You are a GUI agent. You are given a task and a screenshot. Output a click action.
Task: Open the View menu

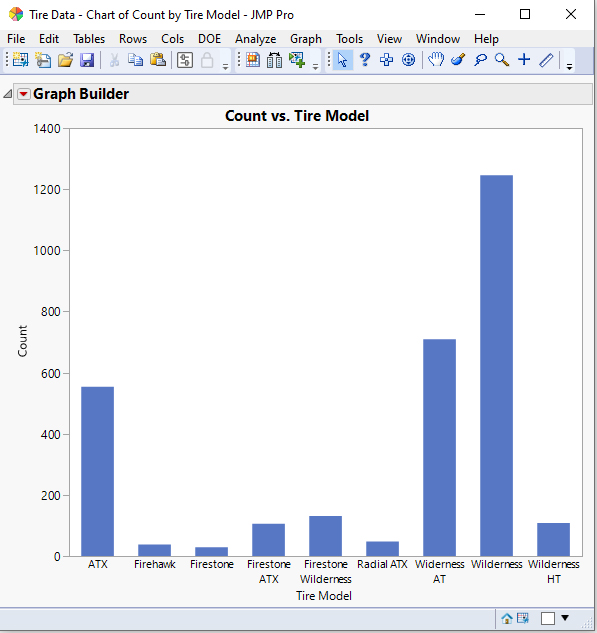point(389,39)
